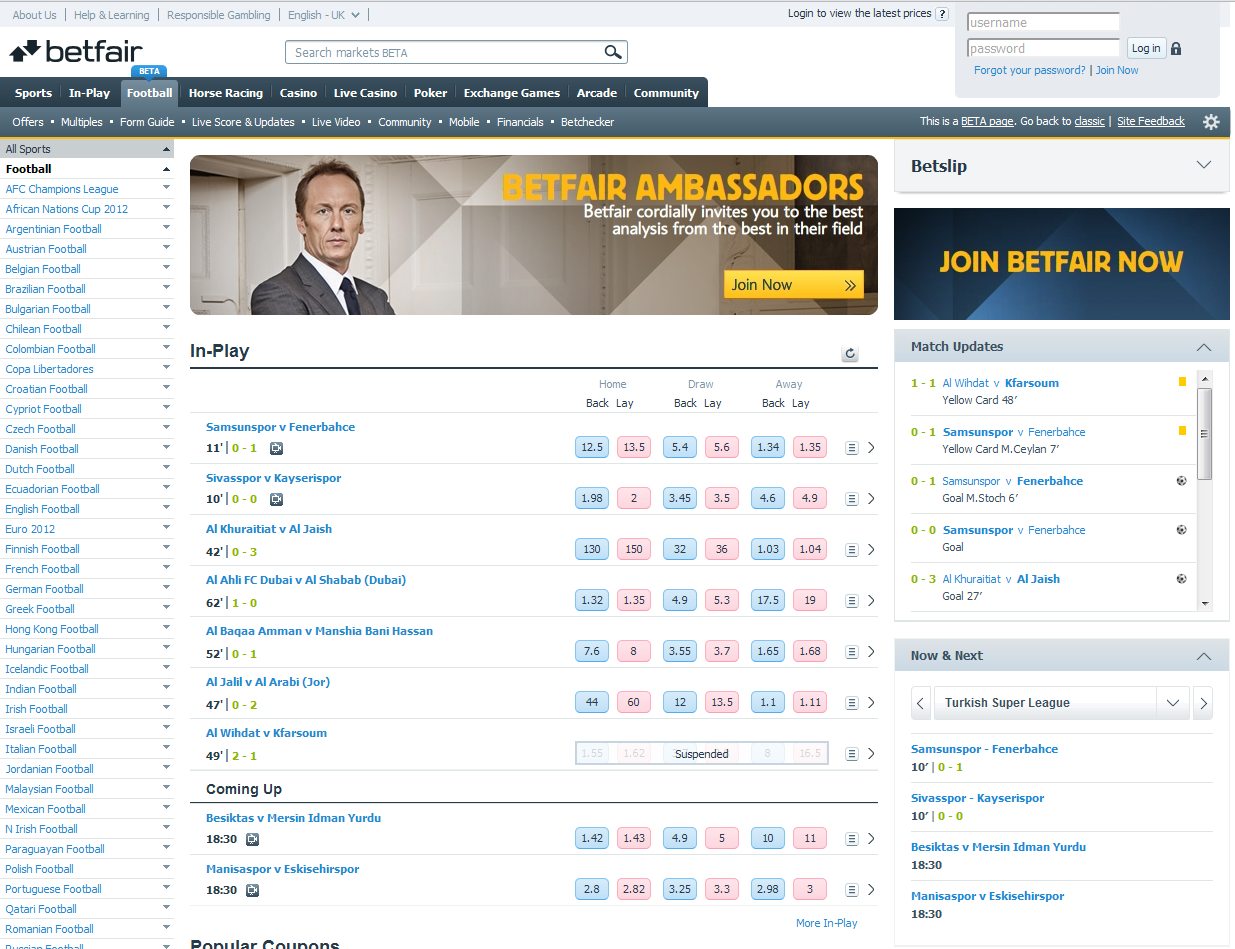Click in the username field
Screen dimensions: 1235x949
pyautogui.click(x=1043, y=22)
